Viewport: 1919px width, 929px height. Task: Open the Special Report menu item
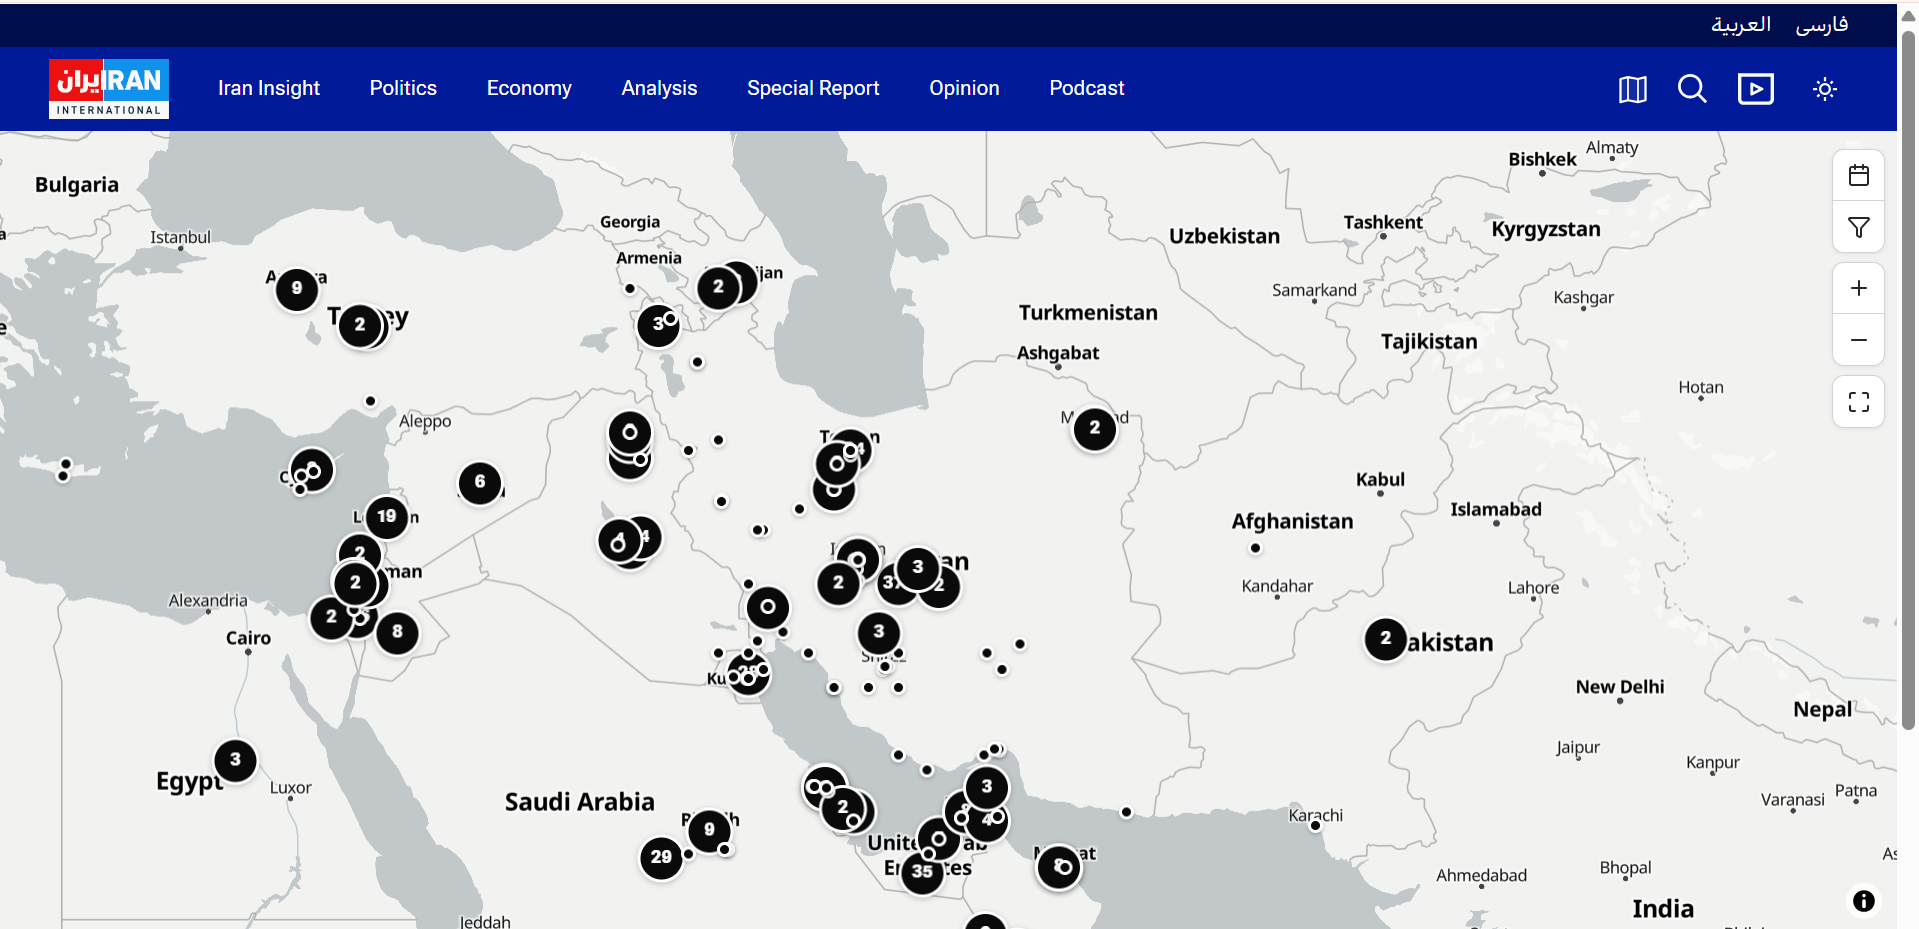[x=813, y=88]
